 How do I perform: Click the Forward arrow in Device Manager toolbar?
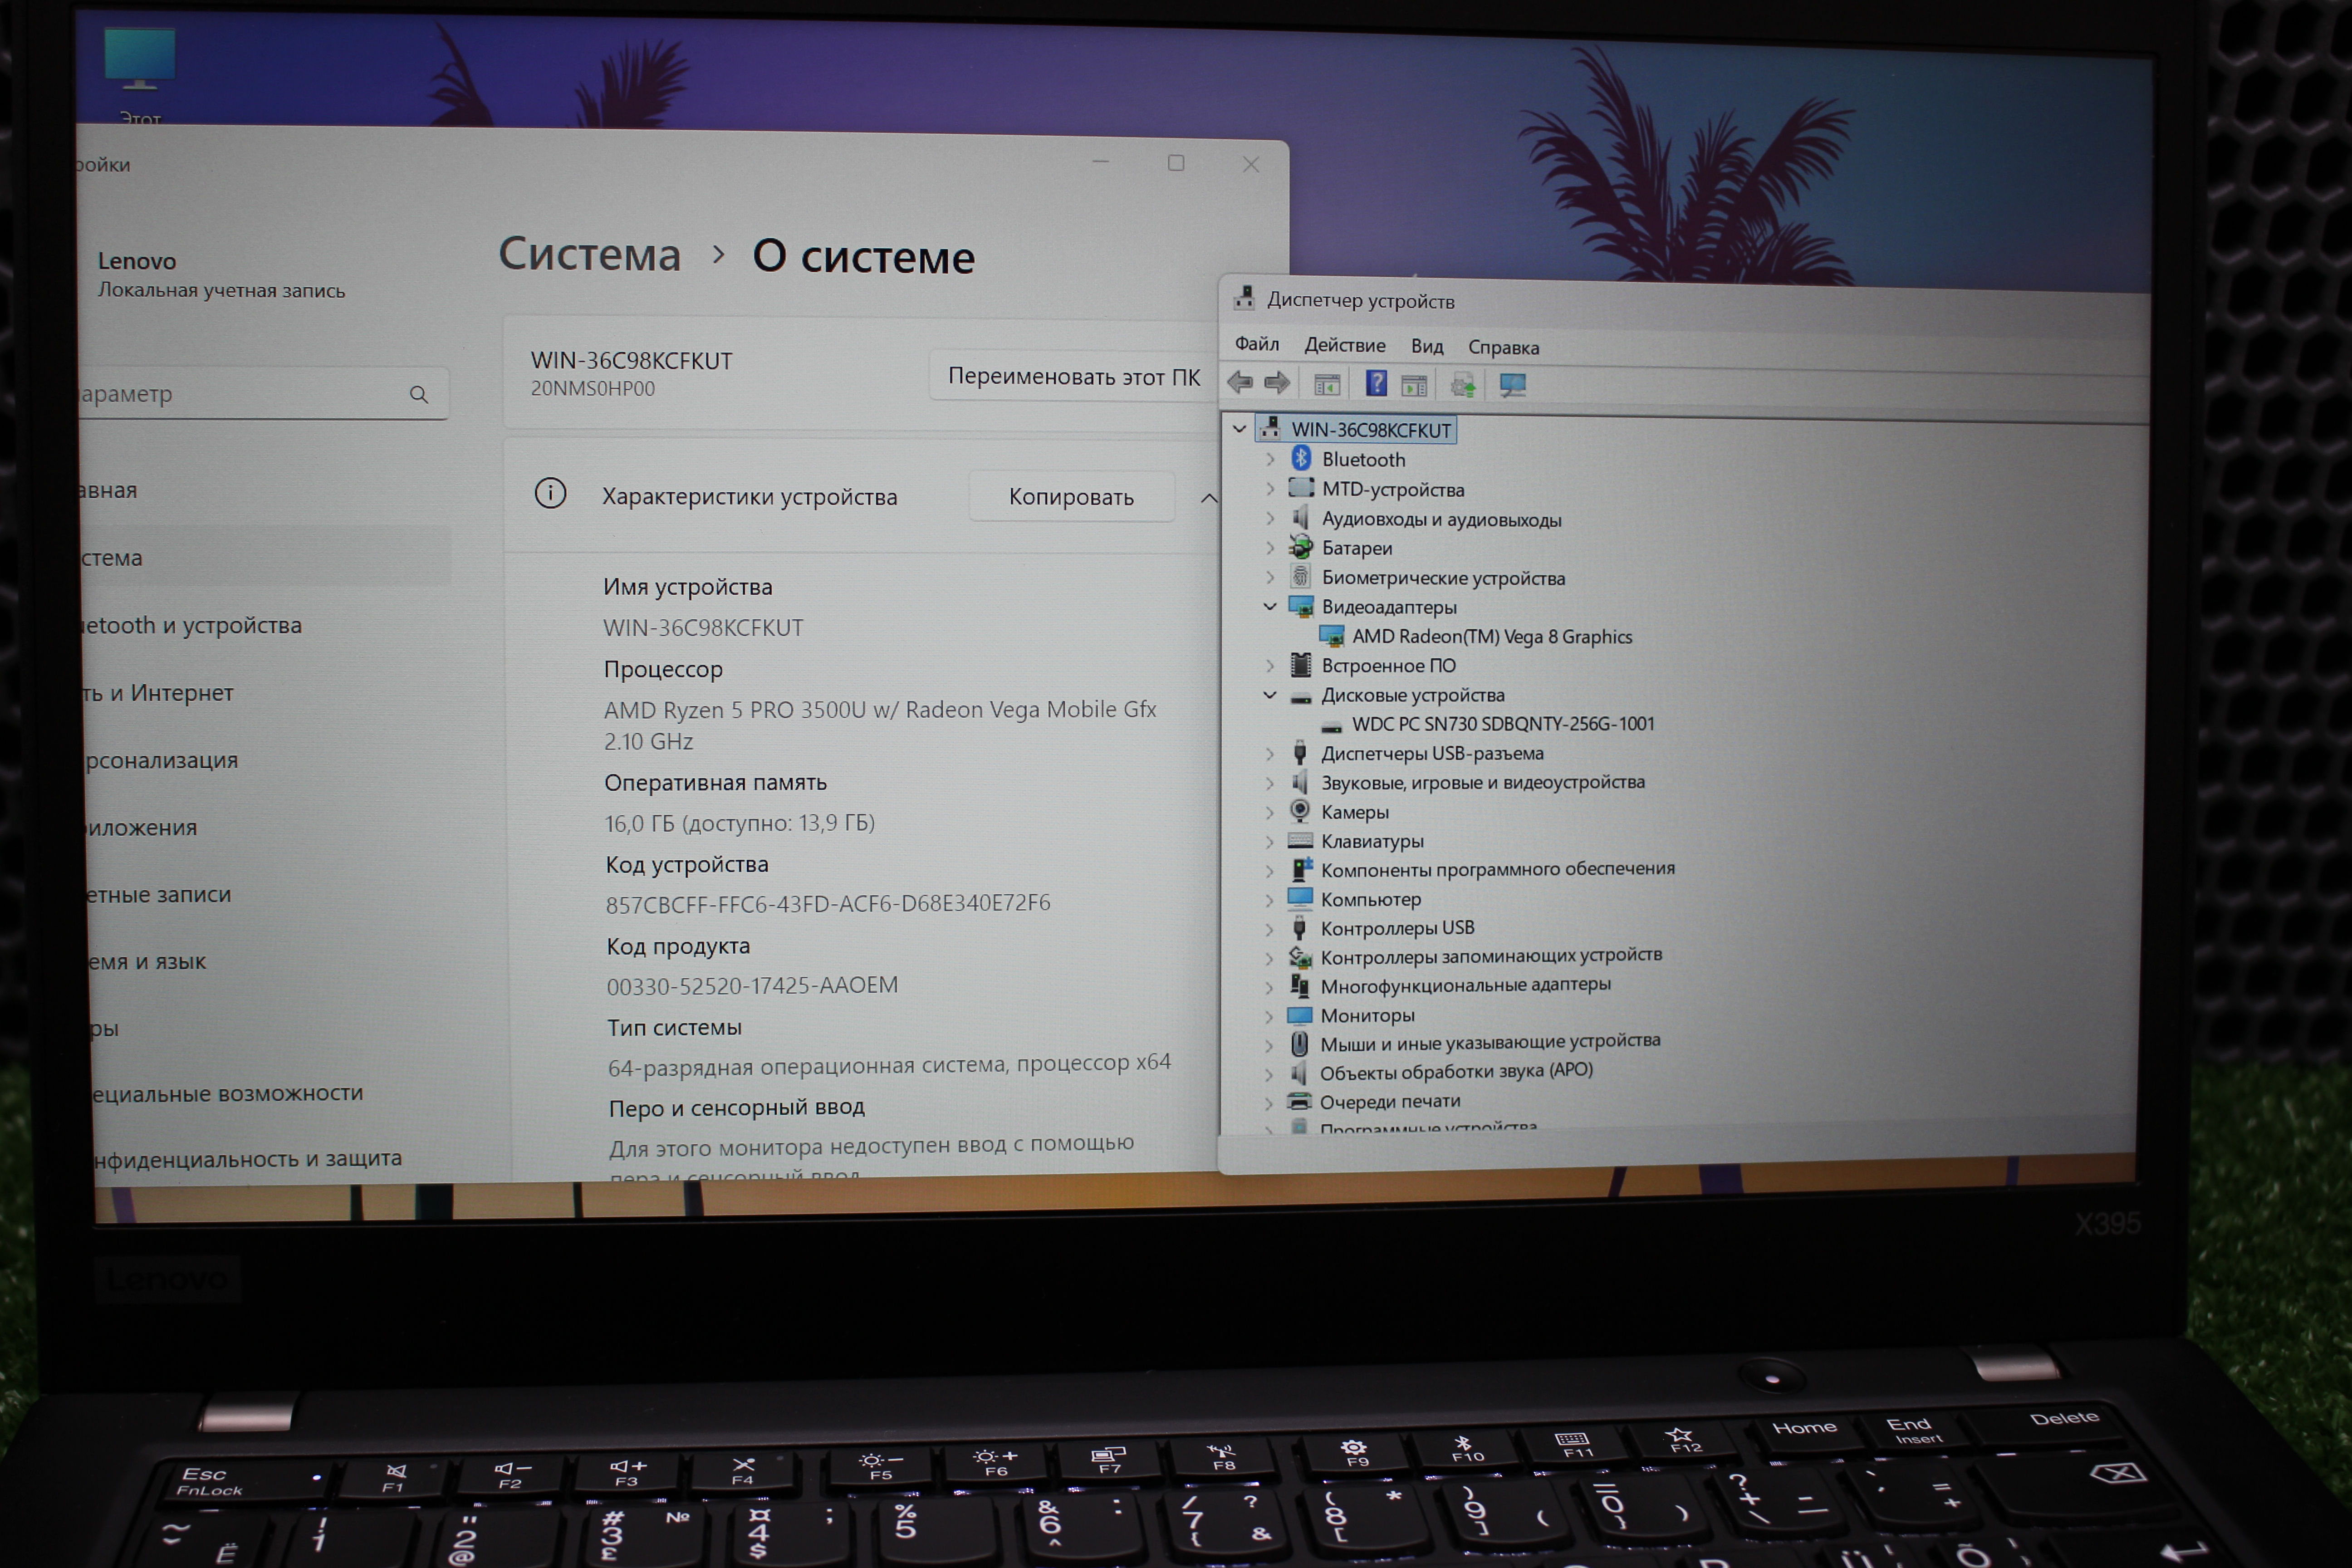point(1277,382)
